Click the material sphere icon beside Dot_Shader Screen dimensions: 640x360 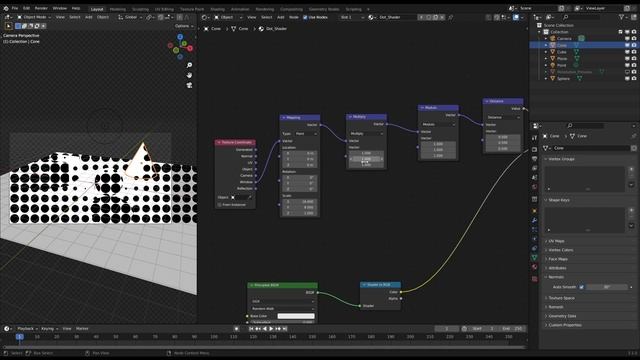(371, 18)
